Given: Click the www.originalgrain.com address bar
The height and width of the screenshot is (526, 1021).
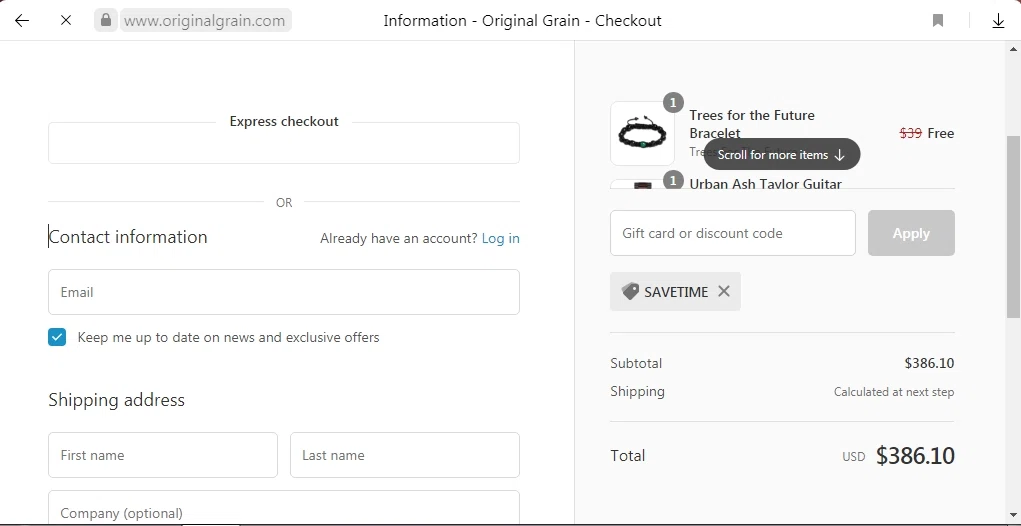Looking at the screenshot, I should 205,20.
